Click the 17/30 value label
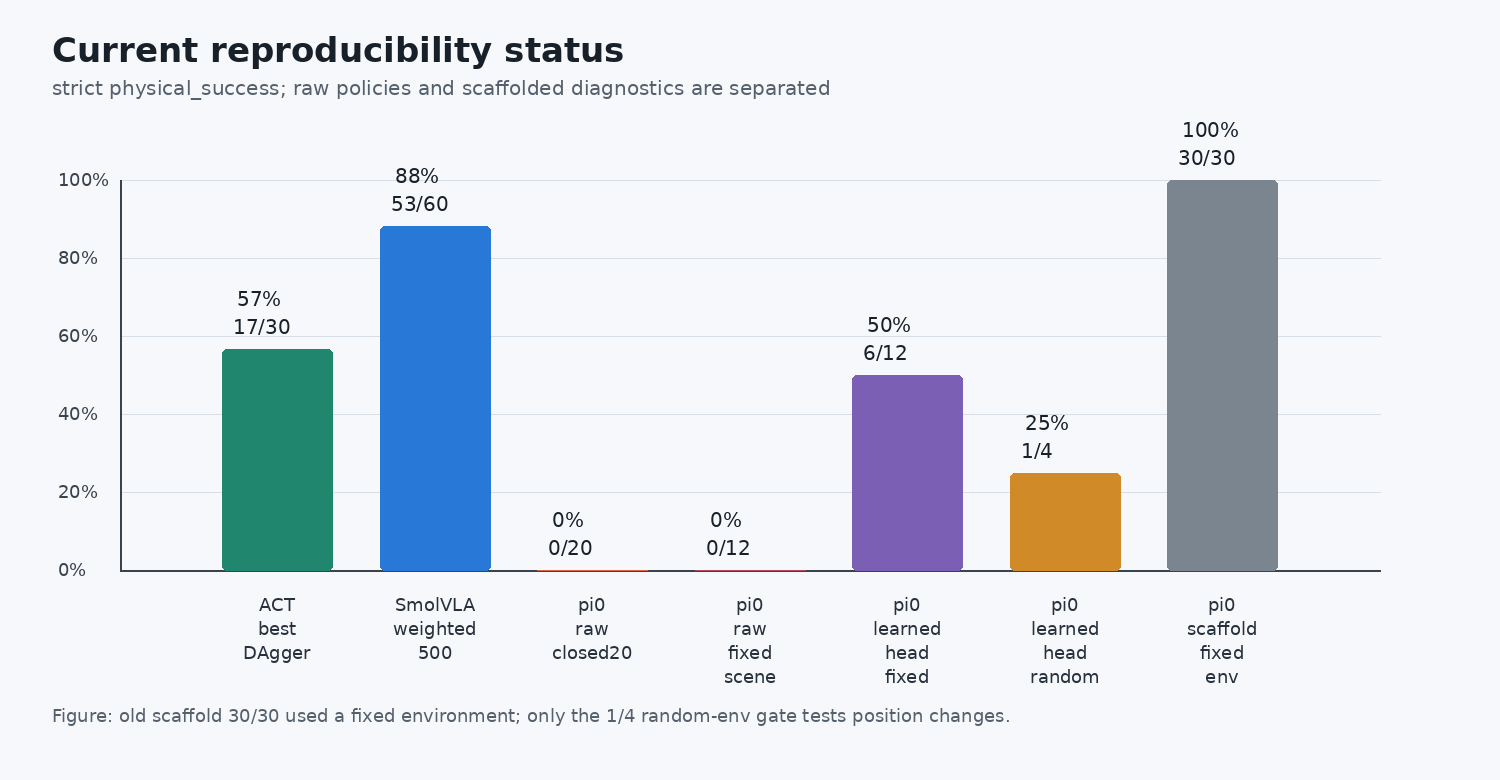Viewport: 1500px width, 780px height. (x=262, y=328)
